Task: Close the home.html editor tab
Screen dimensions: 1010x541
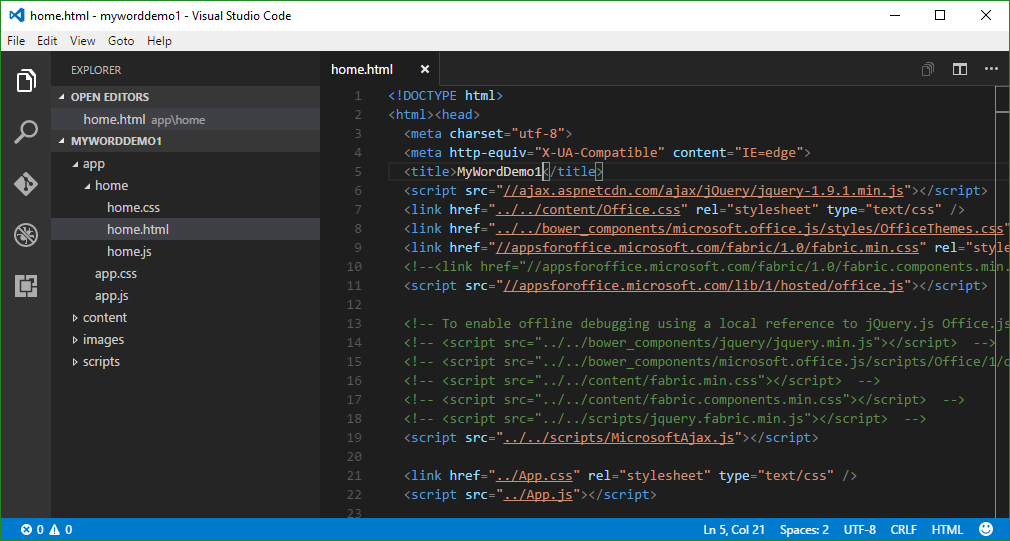Action: (x=425, y=69)
